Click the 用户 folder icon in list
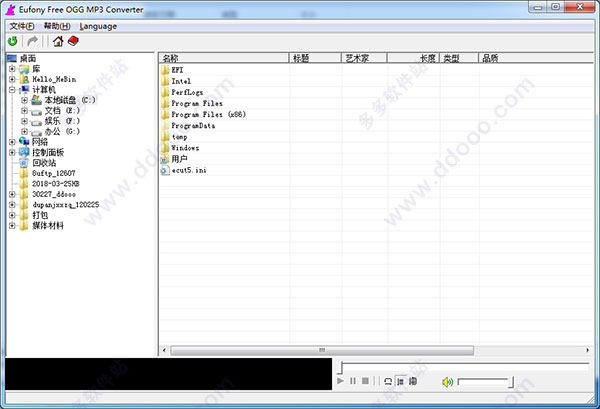The width and height of the screenshot is (600, 409). (165, 159)
